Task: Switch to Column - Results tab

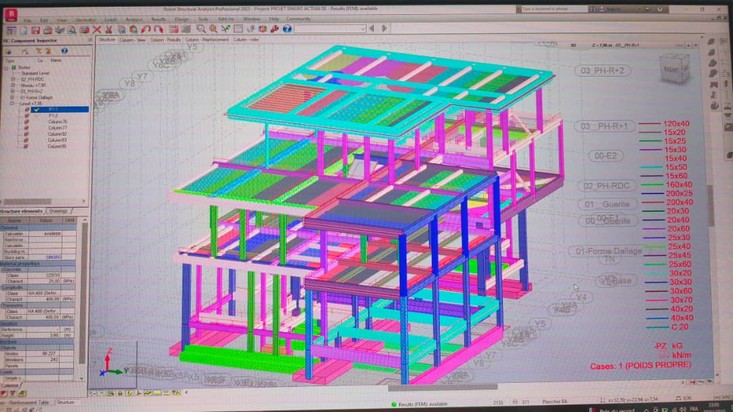Action: tap(165, 40)
